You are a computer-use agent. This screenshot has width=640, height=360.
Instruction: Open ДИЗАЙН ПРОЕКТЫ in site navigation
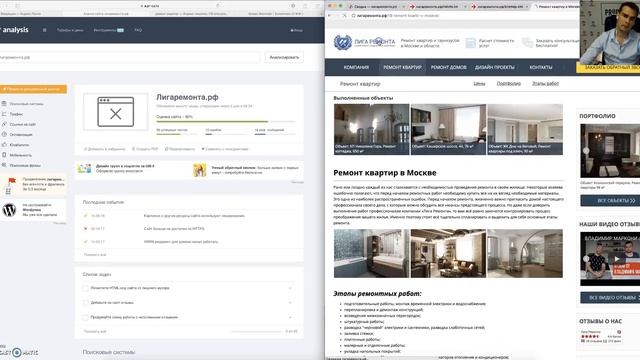click(x=495, y=67)
